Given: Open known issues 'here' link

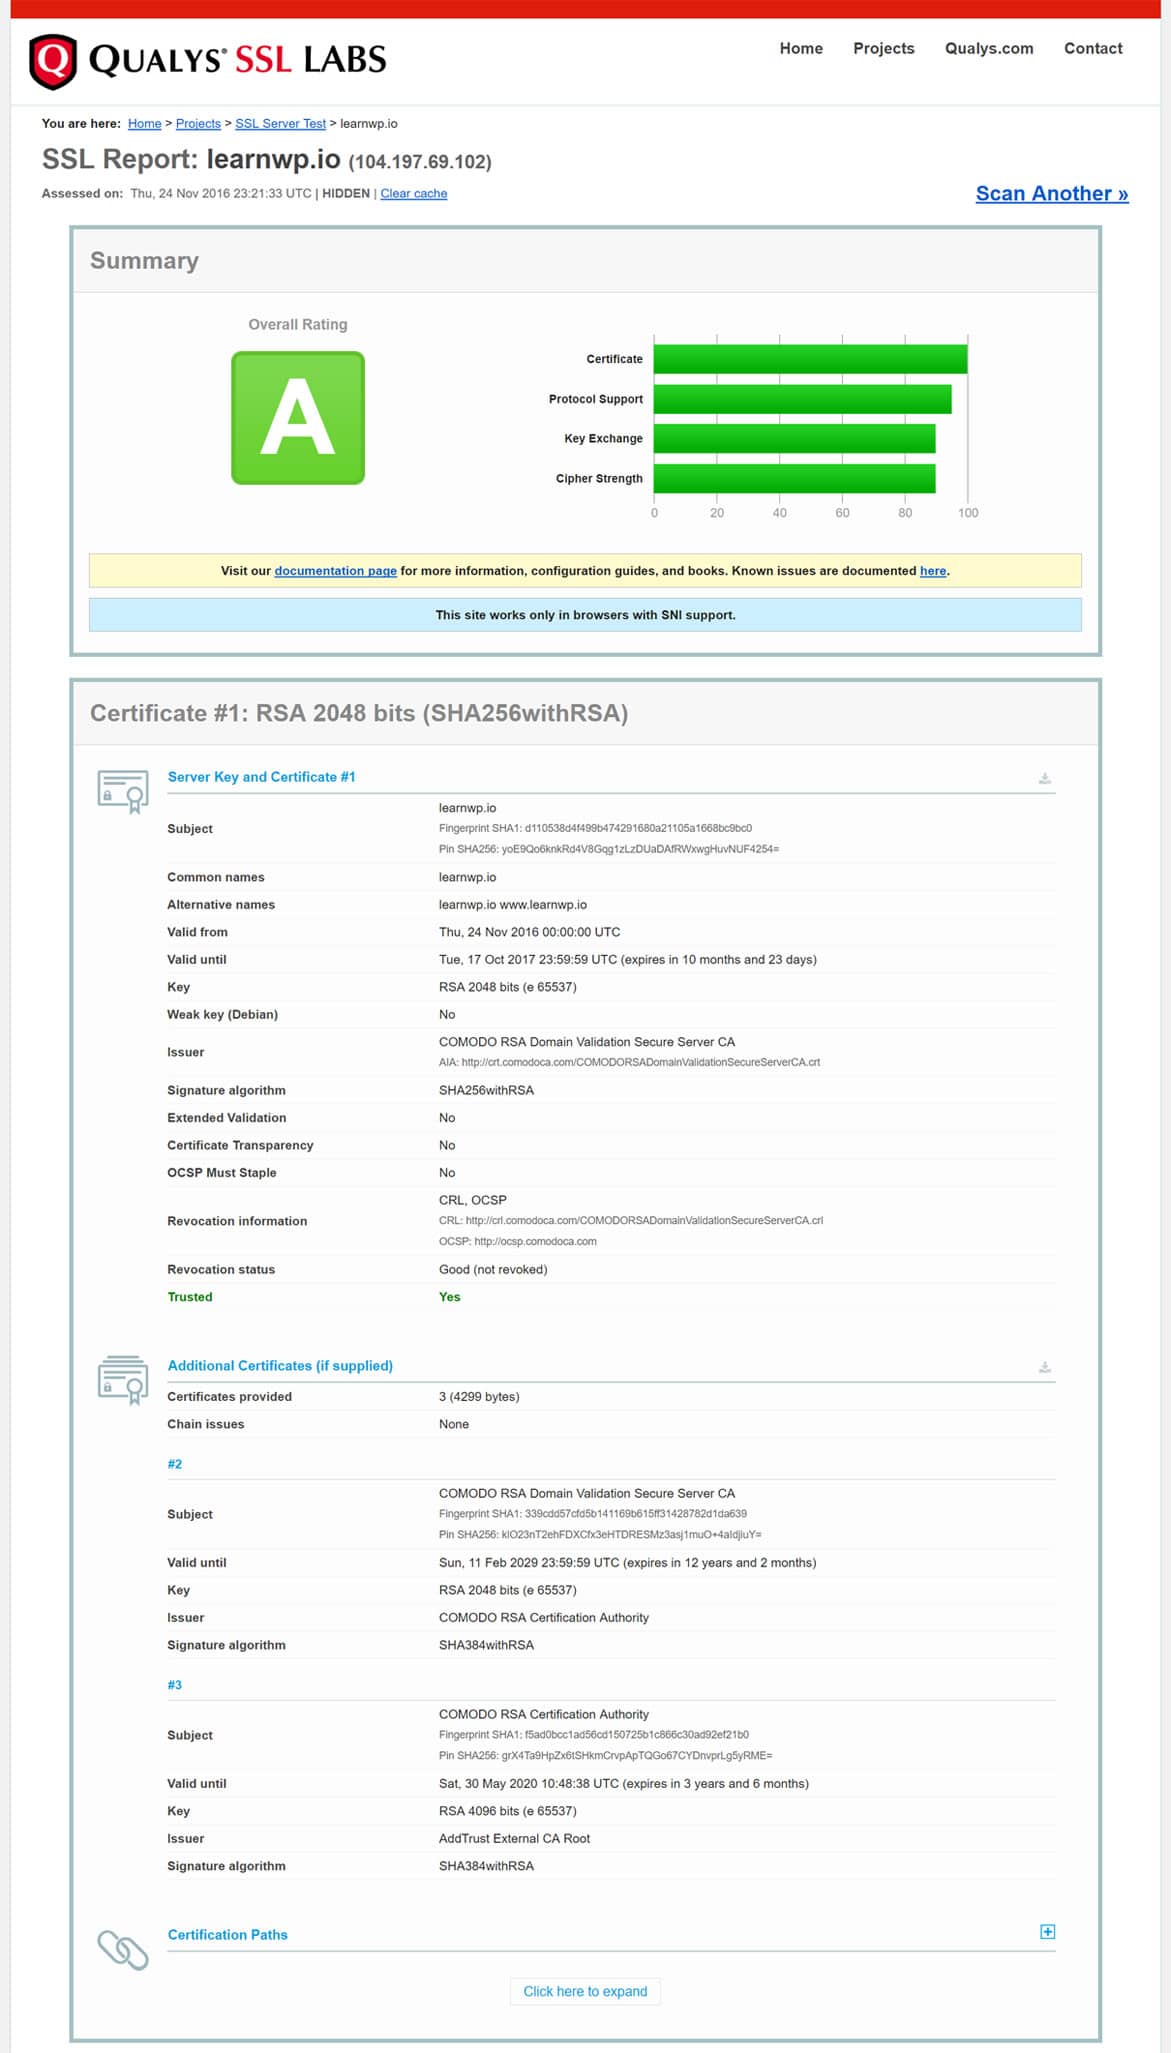Looking at the screenshot, I should 932,571.
